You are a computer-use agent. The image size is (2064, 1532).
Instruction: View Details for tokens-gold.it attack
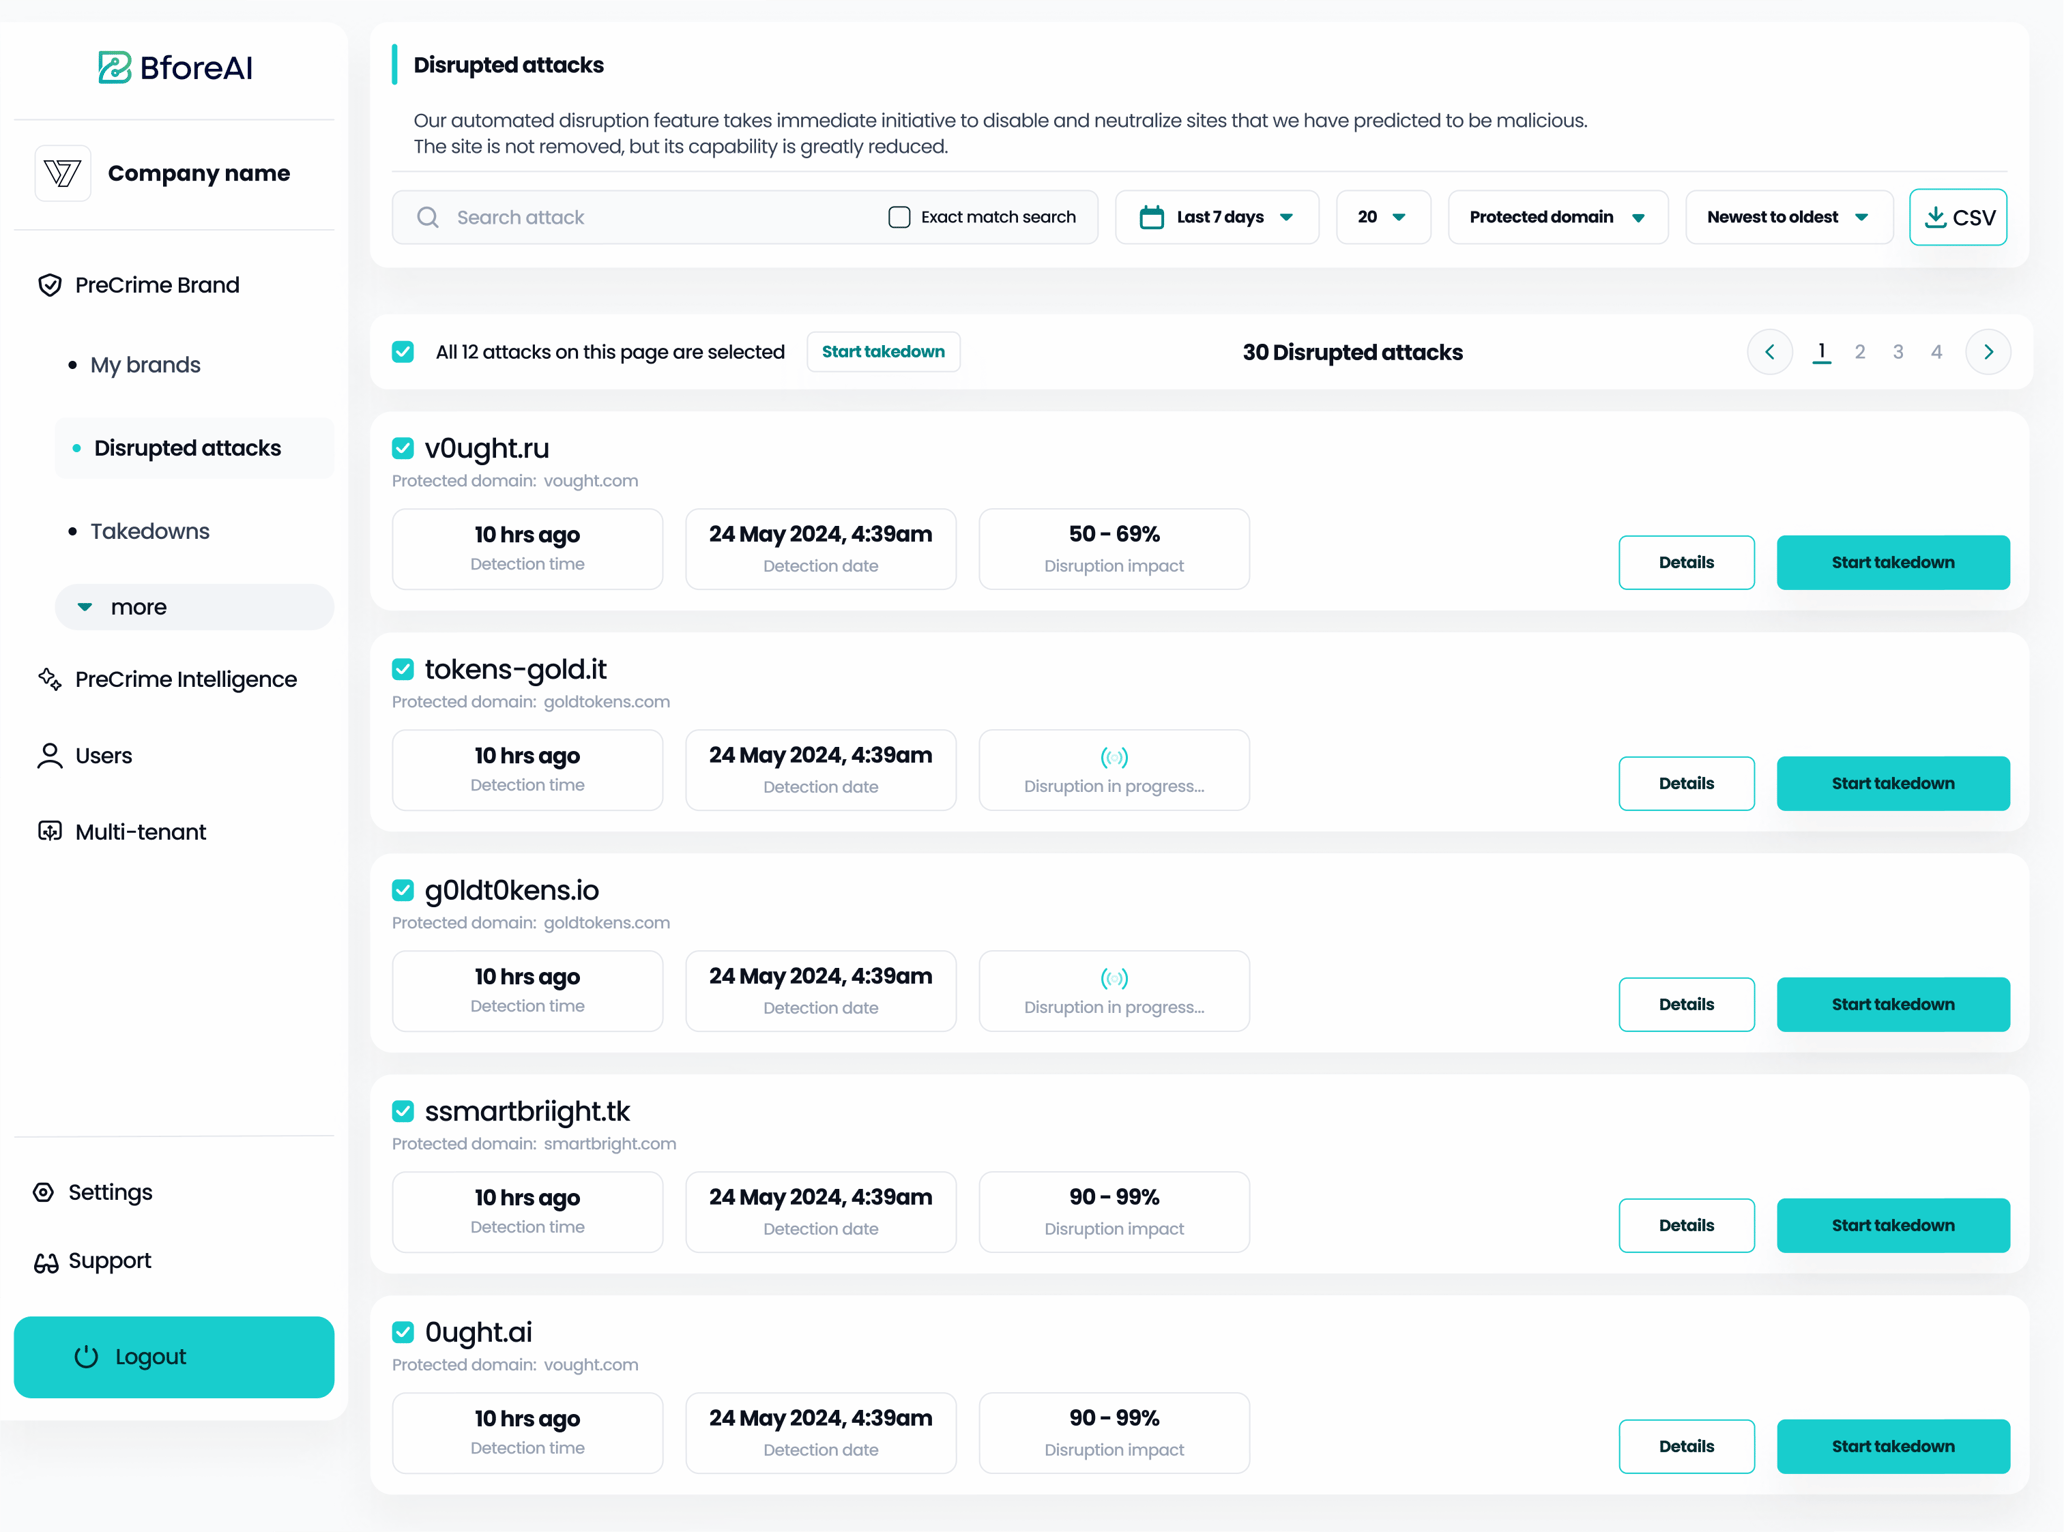[x=1685, y=783]
